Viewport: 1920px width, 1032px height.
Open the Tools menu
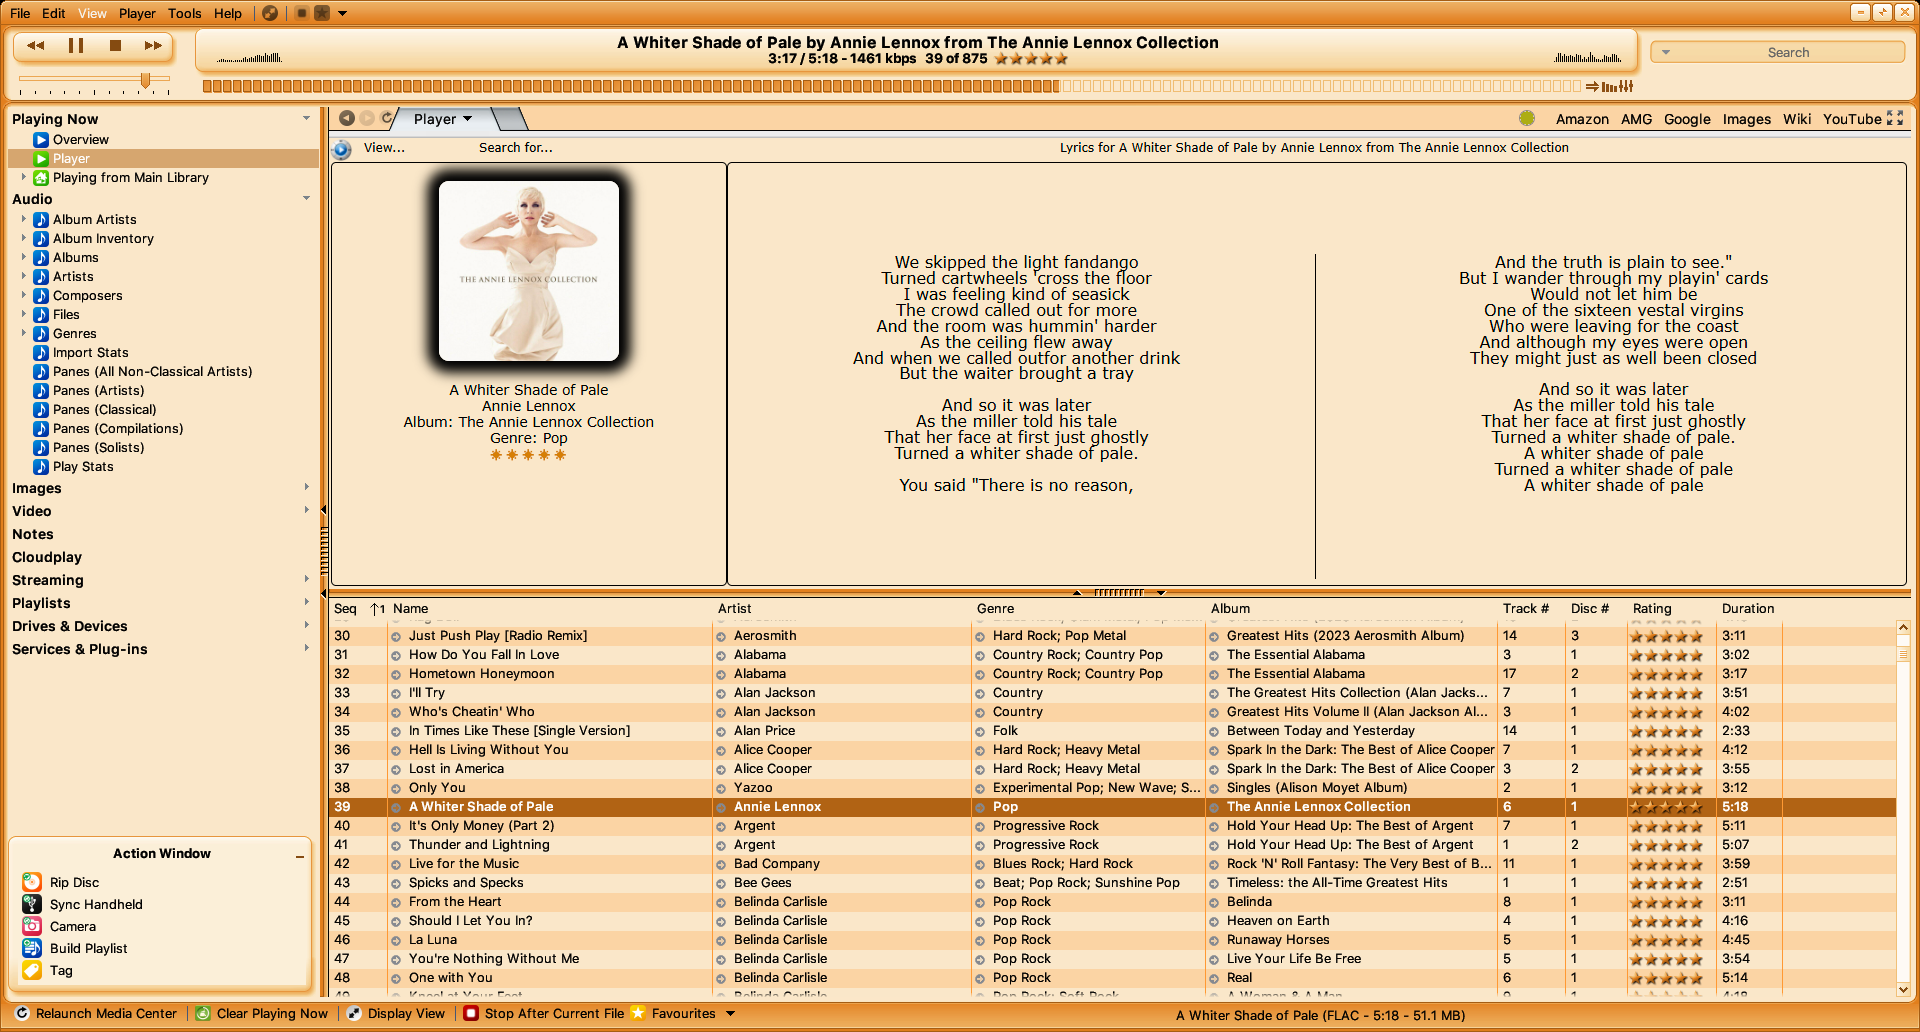185,13
